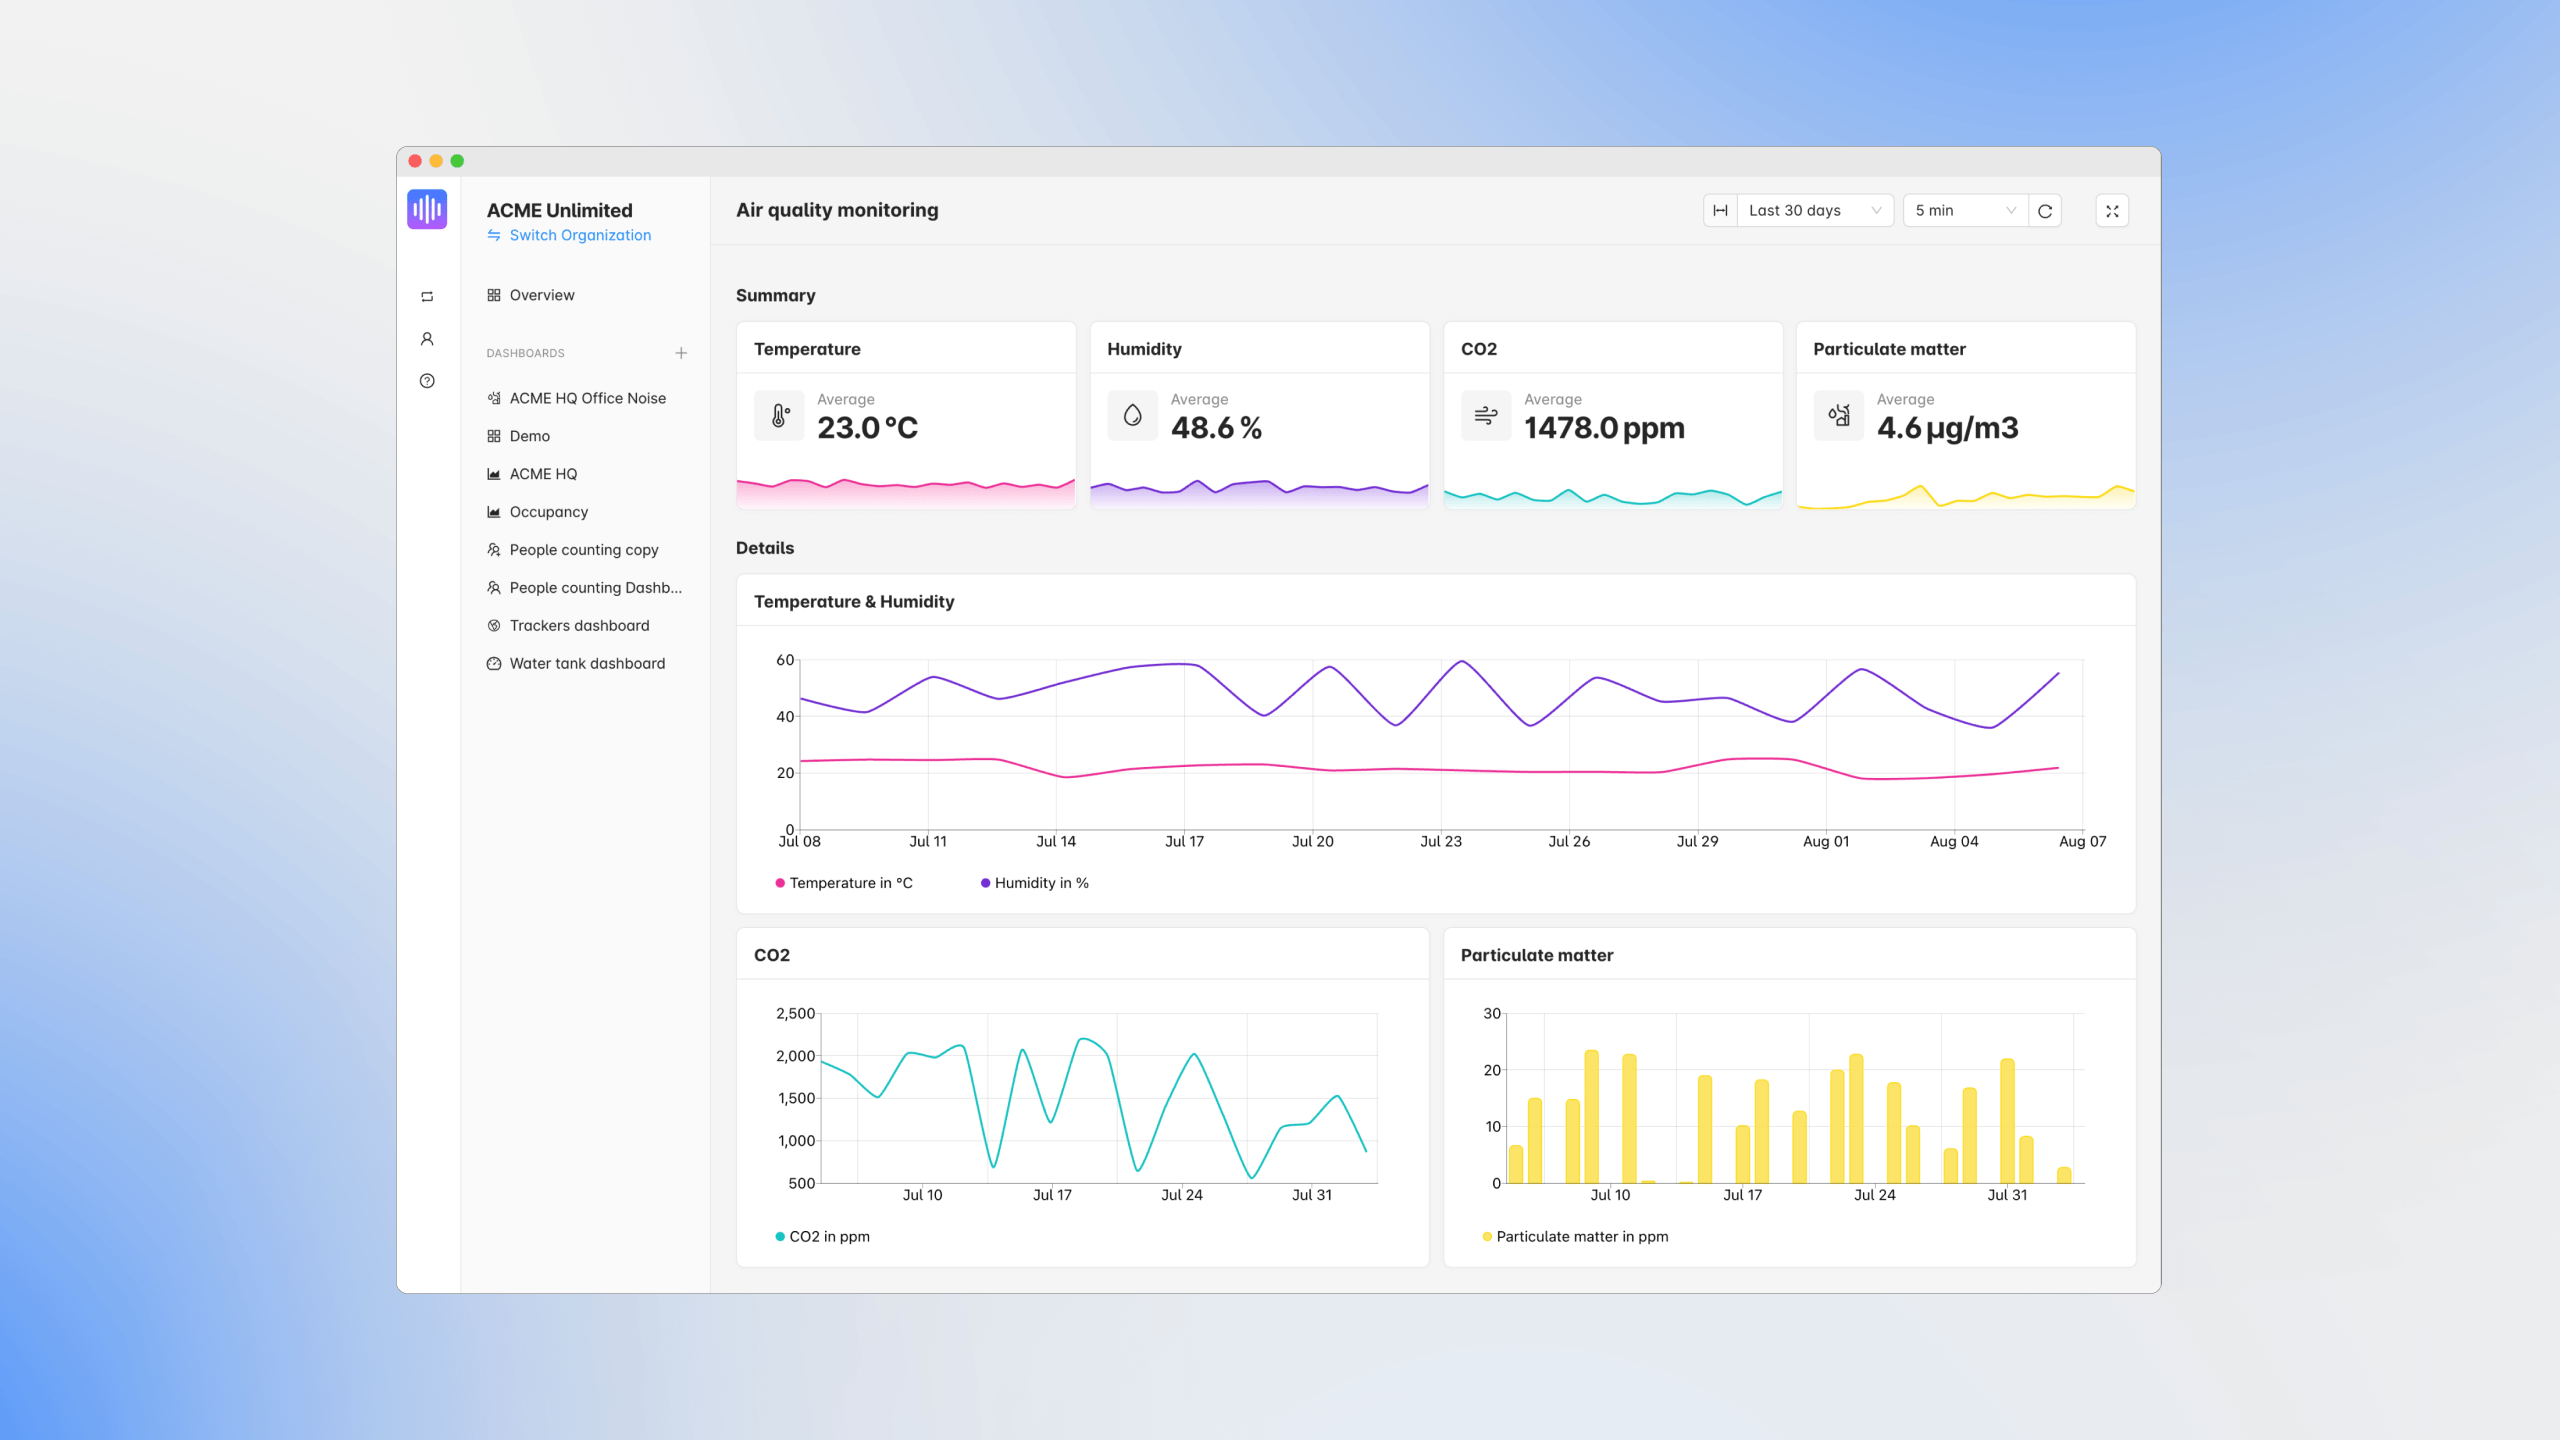Open the 5 min interval dropdown
Image resolution: width=2560 pixels, height=1440 pixels.
(x=1963, y=210)
